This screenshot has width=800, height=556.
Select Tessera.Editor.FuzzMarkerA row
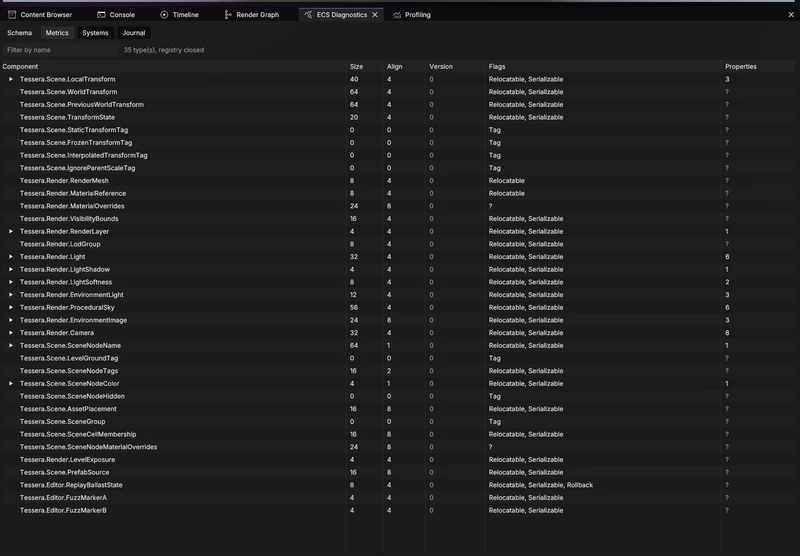coord(400,497)
